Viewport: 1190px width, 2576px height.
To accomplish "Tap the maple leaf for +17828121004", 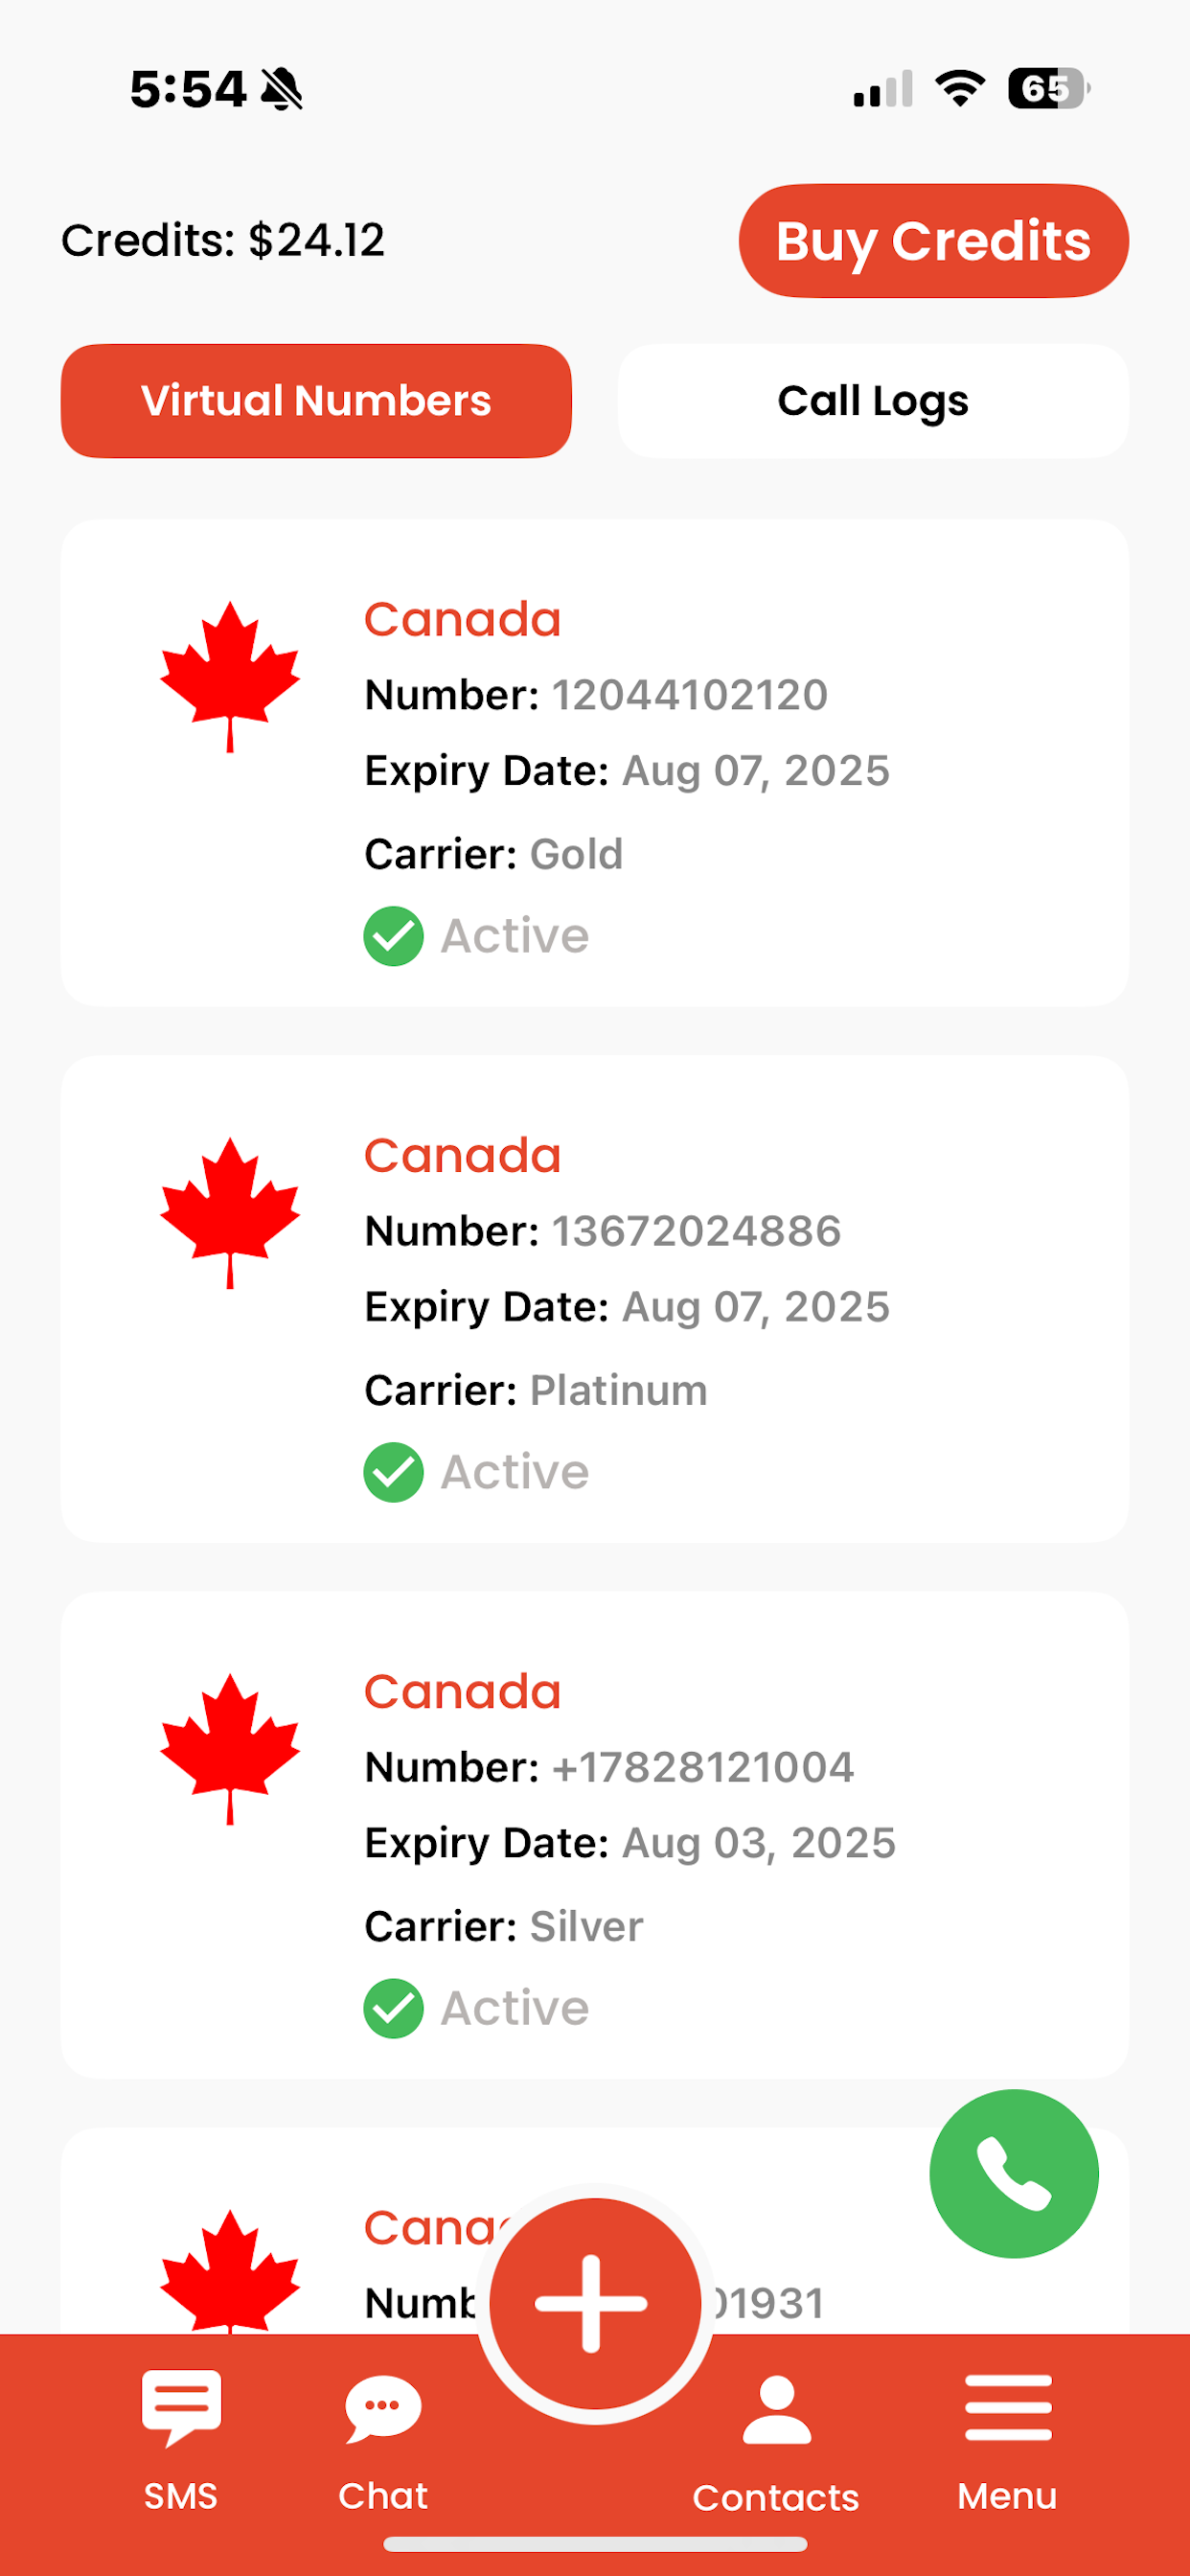I will tap(230, 1748).
